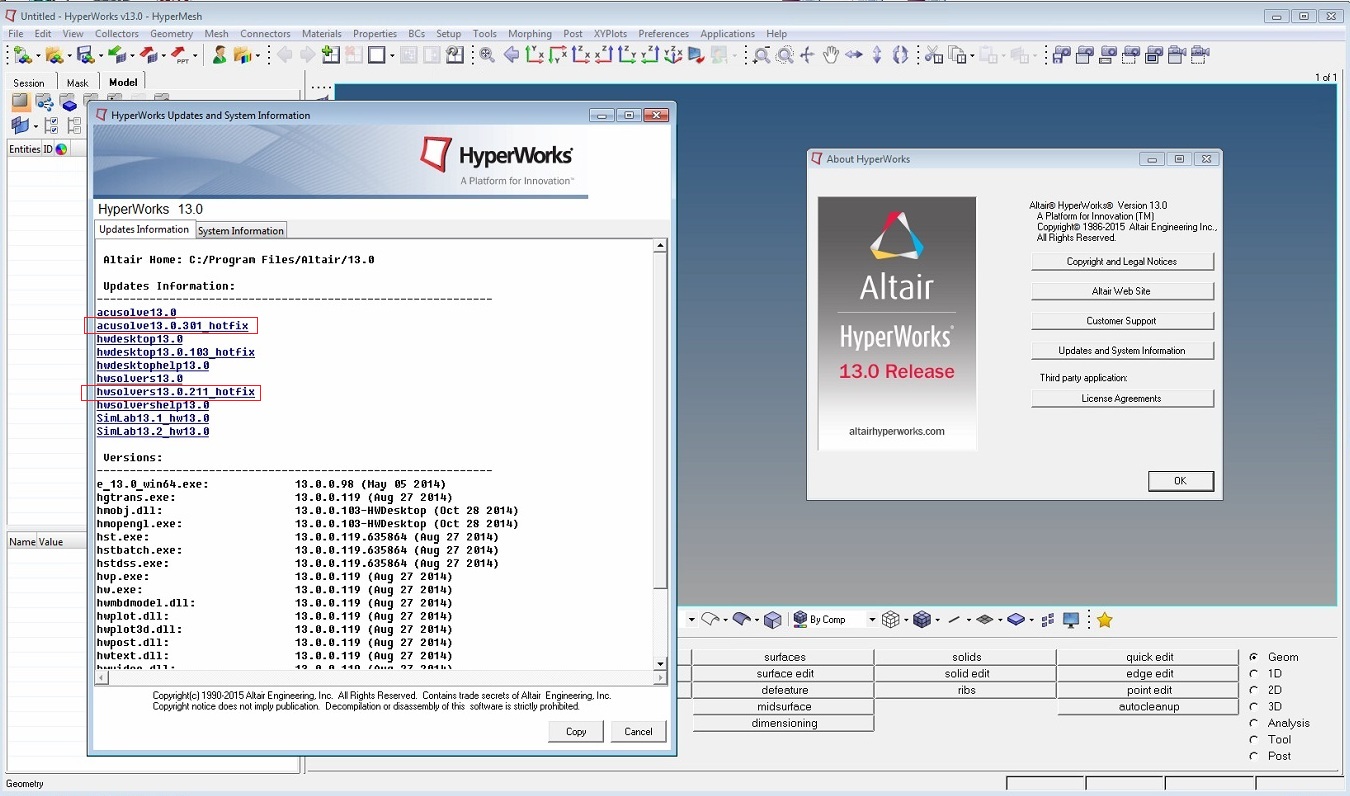Open the Morphing menu
1350x796 pixels.
(530, 34)
